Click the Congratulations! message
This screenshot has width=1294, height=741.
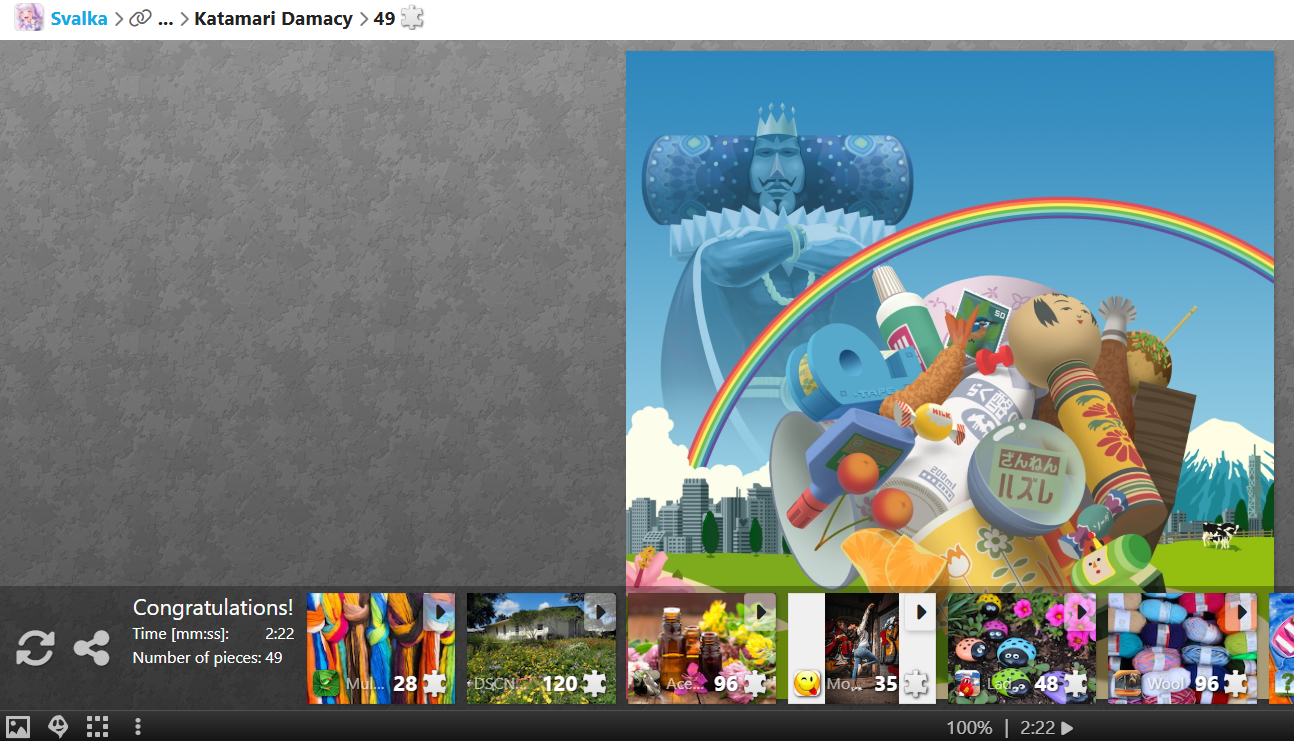[213, 607]
